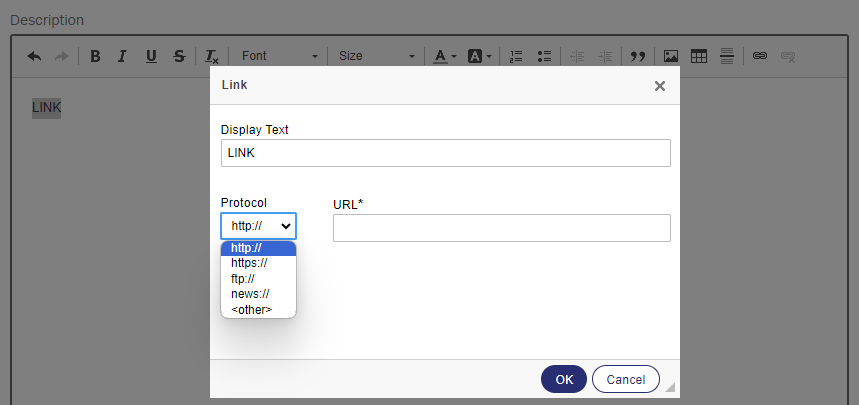The image size is (859, 405).
Task: Click the Undo arrow icon
Action: [34, 56]
